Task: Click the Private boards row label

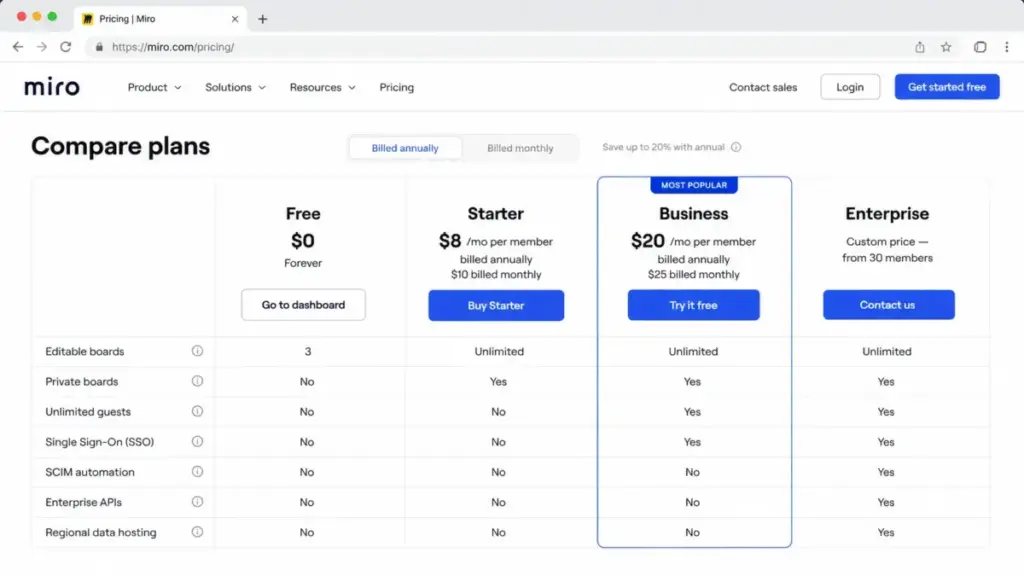Action: (x=82, y=381)
